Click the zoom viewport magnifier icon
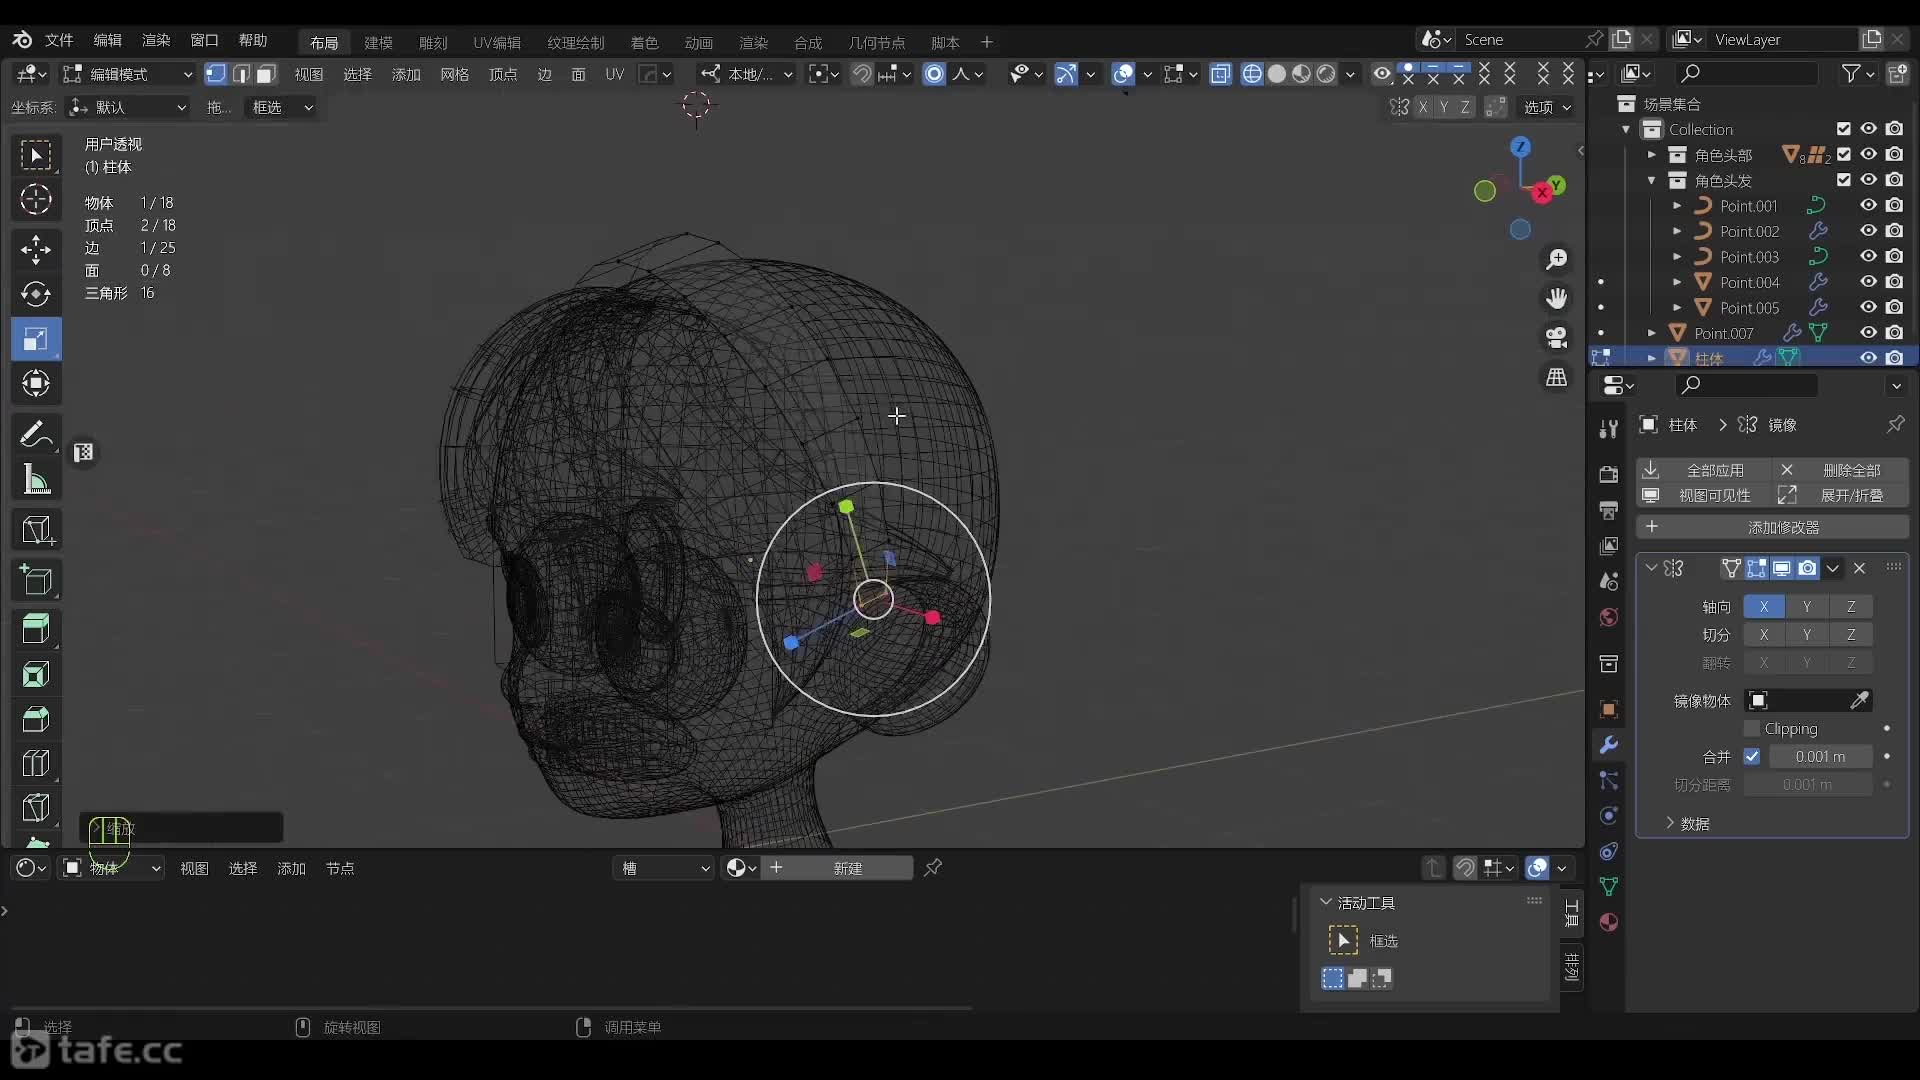Viewport: 1920px width, 1080px height. tap(1557, 260)
